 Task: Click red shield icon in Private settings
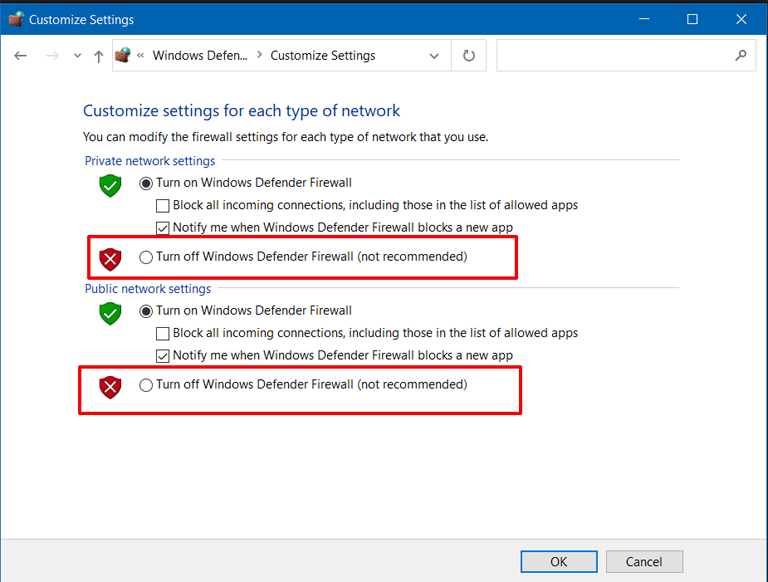pos(110,259)
